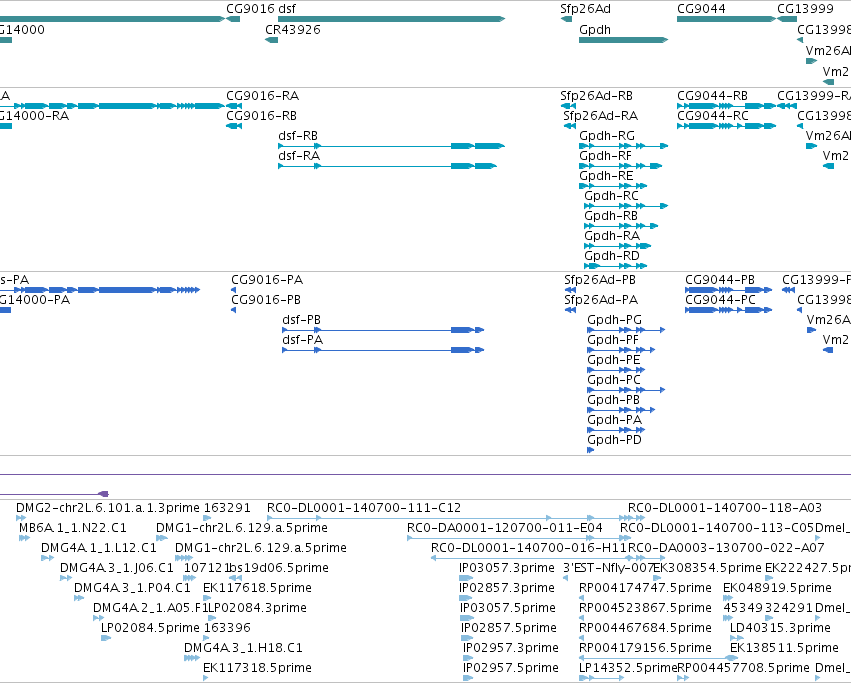
Task: Select the dsf gene label
Action: click(287, 9)
